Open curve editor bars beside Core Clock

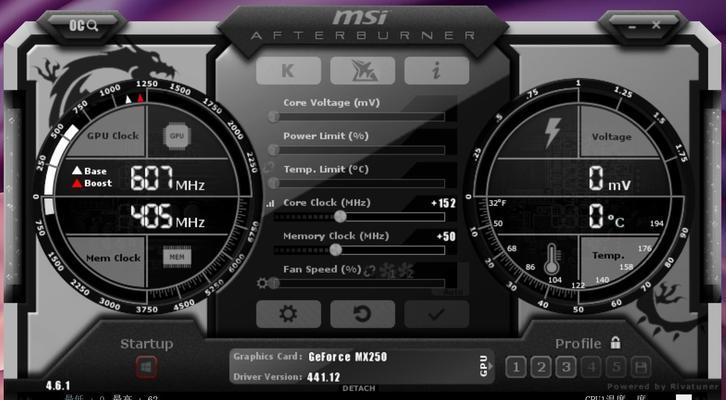270,203
